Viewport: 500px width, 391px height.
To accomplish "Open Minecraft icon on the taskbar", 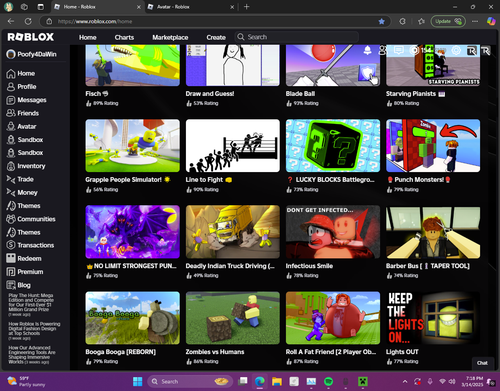I will pyautogui.click(x=363, y=381).
